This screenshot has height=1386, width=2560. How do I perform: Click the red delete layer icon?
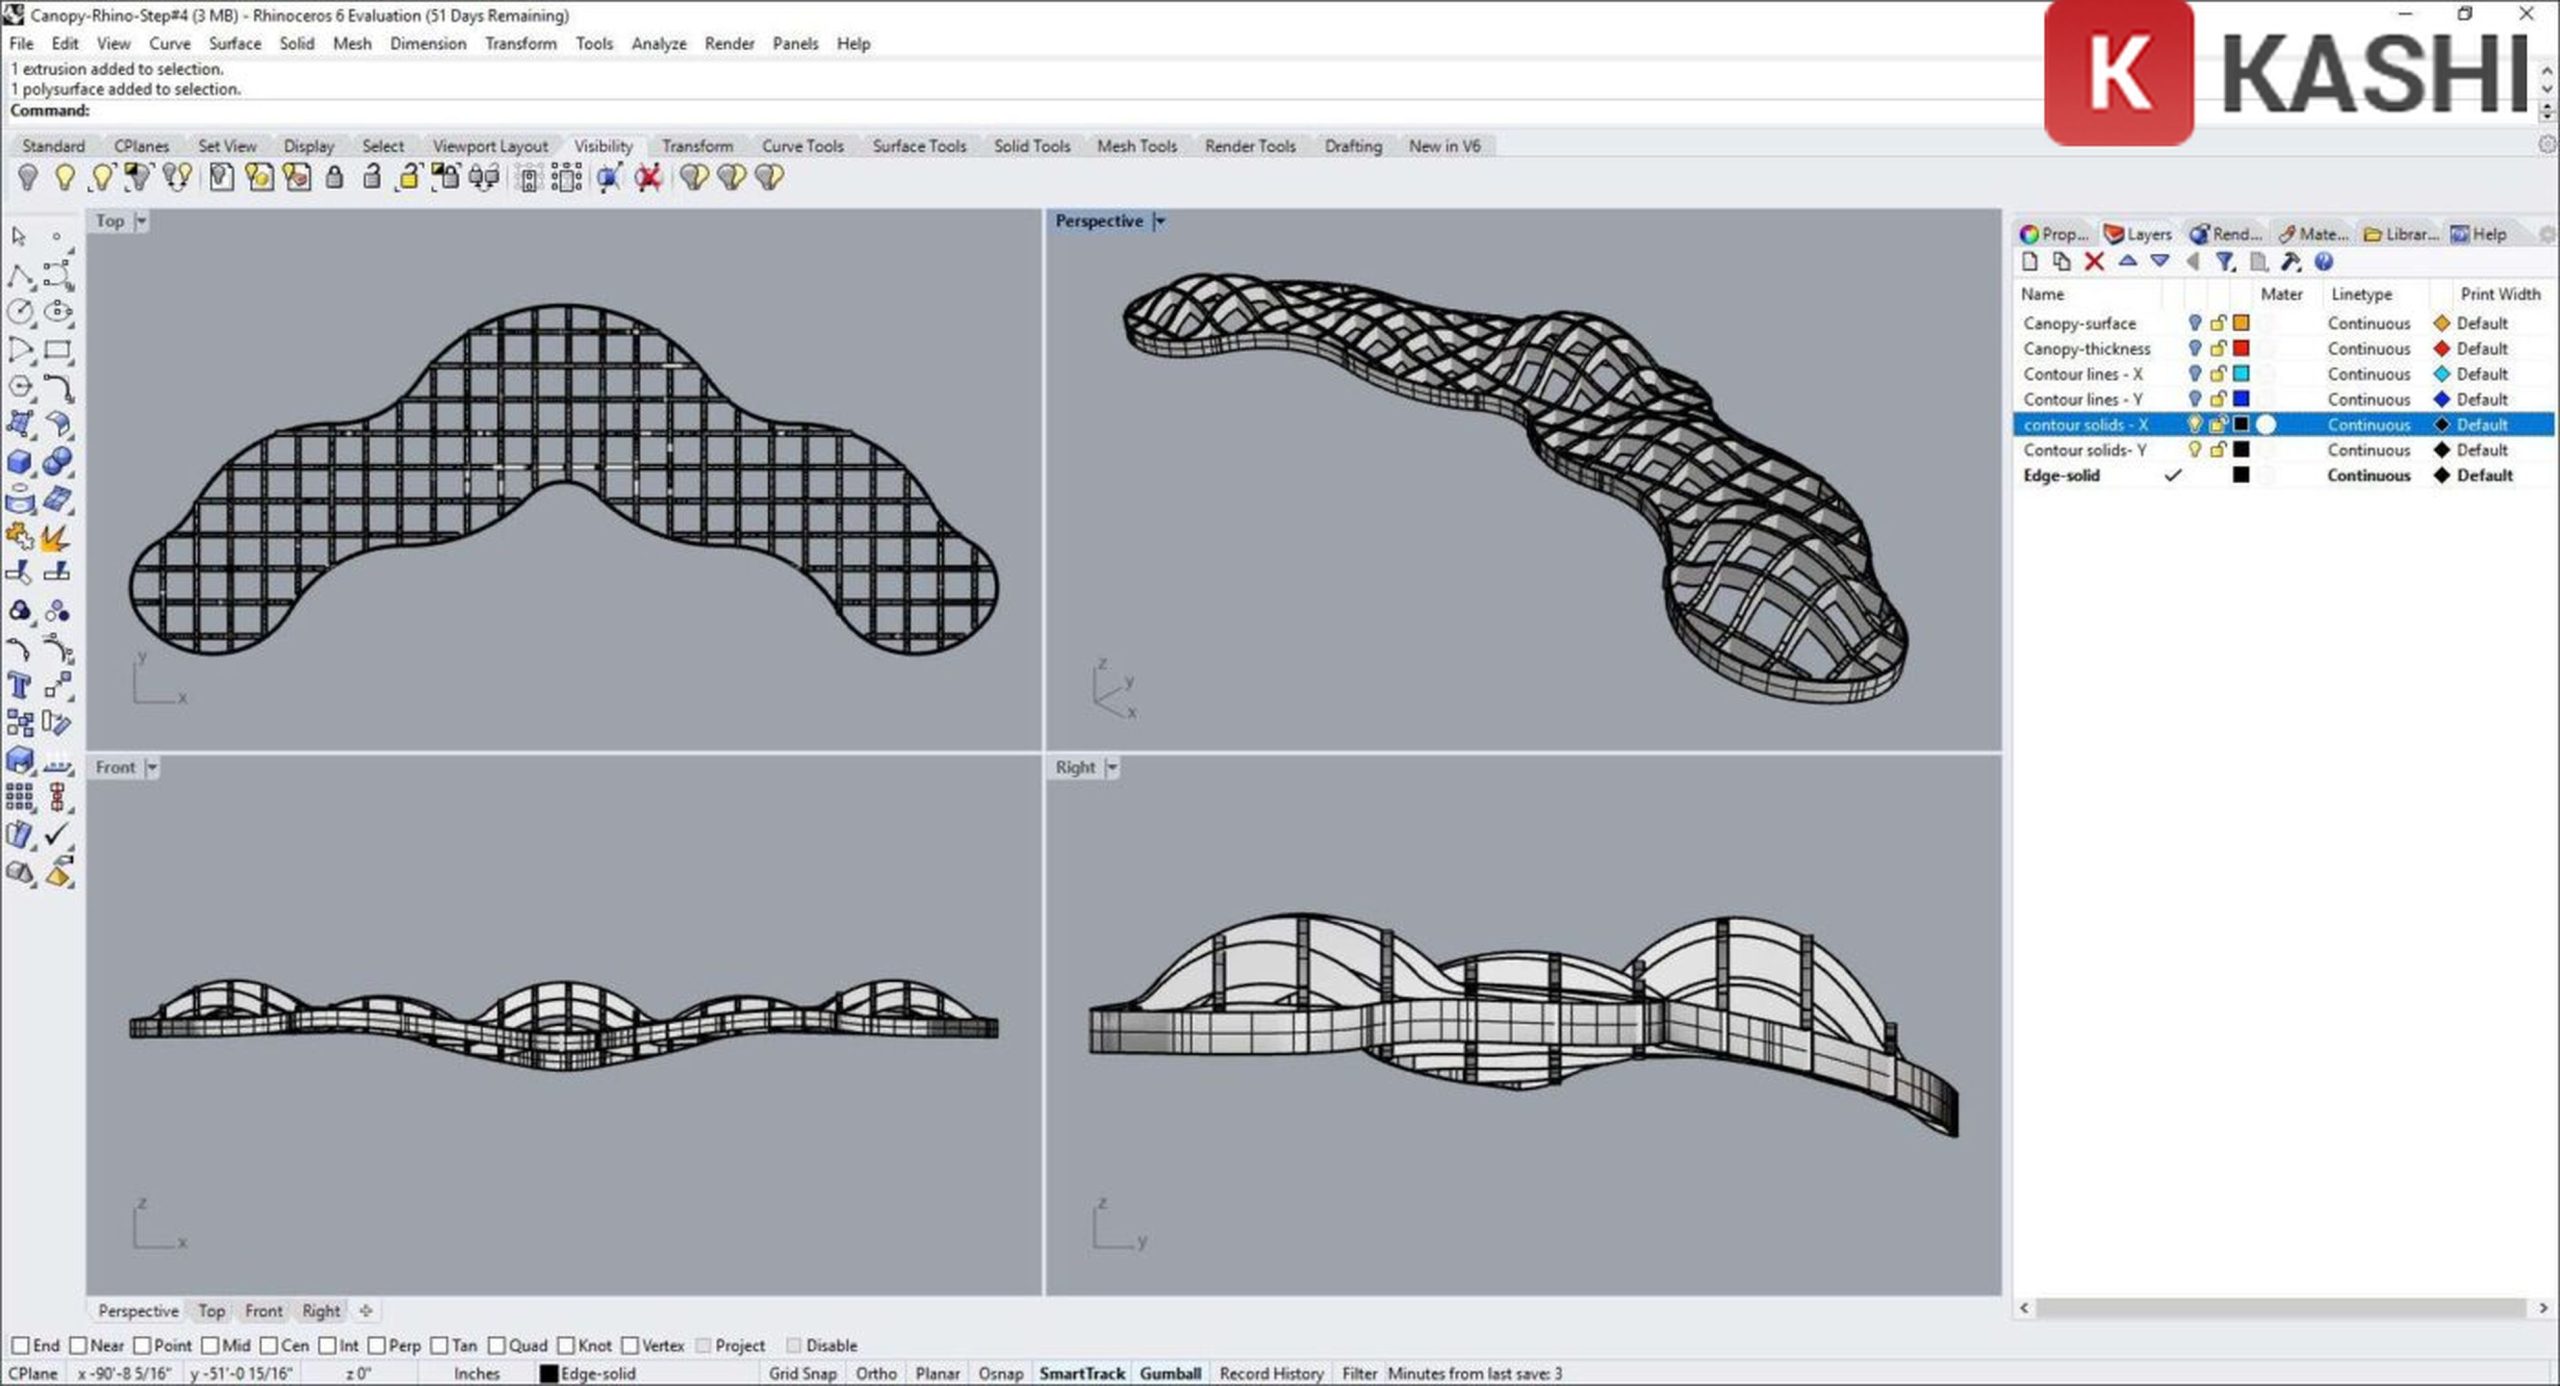(x=2094, y=262)
